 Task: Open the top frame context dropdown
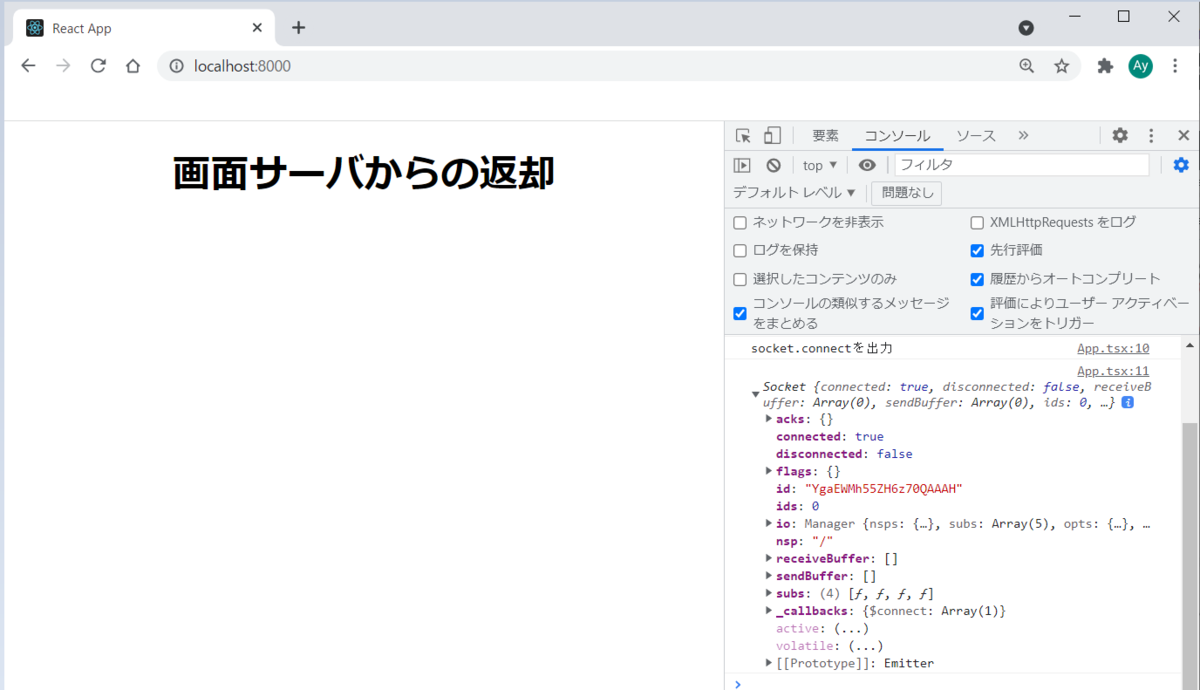[818, 164]
